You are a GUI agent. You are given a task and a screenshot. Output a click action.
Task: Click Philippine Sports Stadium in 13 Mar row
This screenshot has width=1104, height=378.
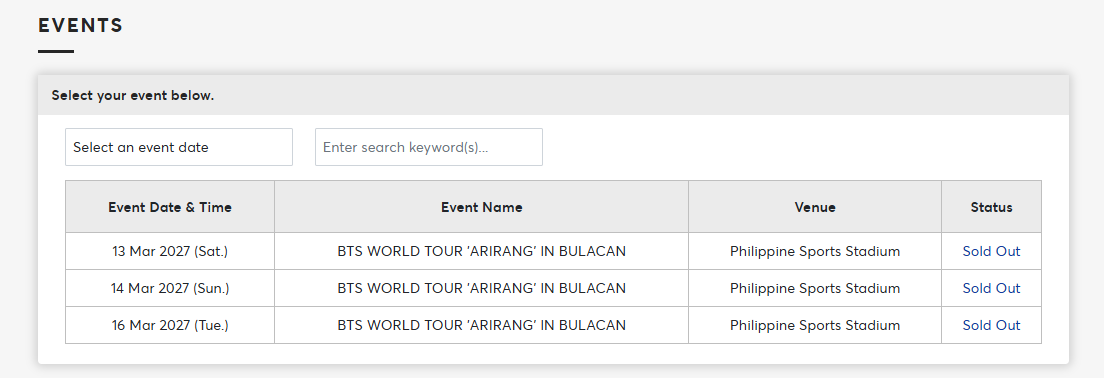815,251
